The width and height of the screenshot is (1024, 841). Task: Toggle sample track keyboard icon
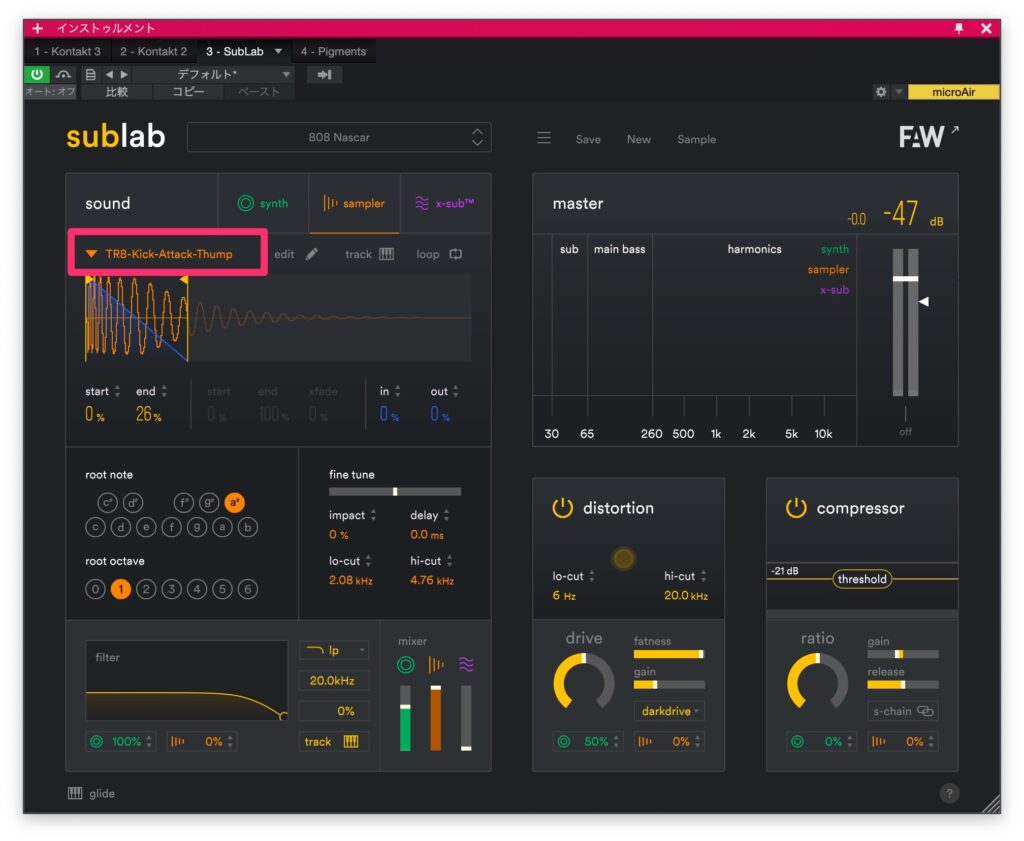pyautogui.click(x=386, y=254)
